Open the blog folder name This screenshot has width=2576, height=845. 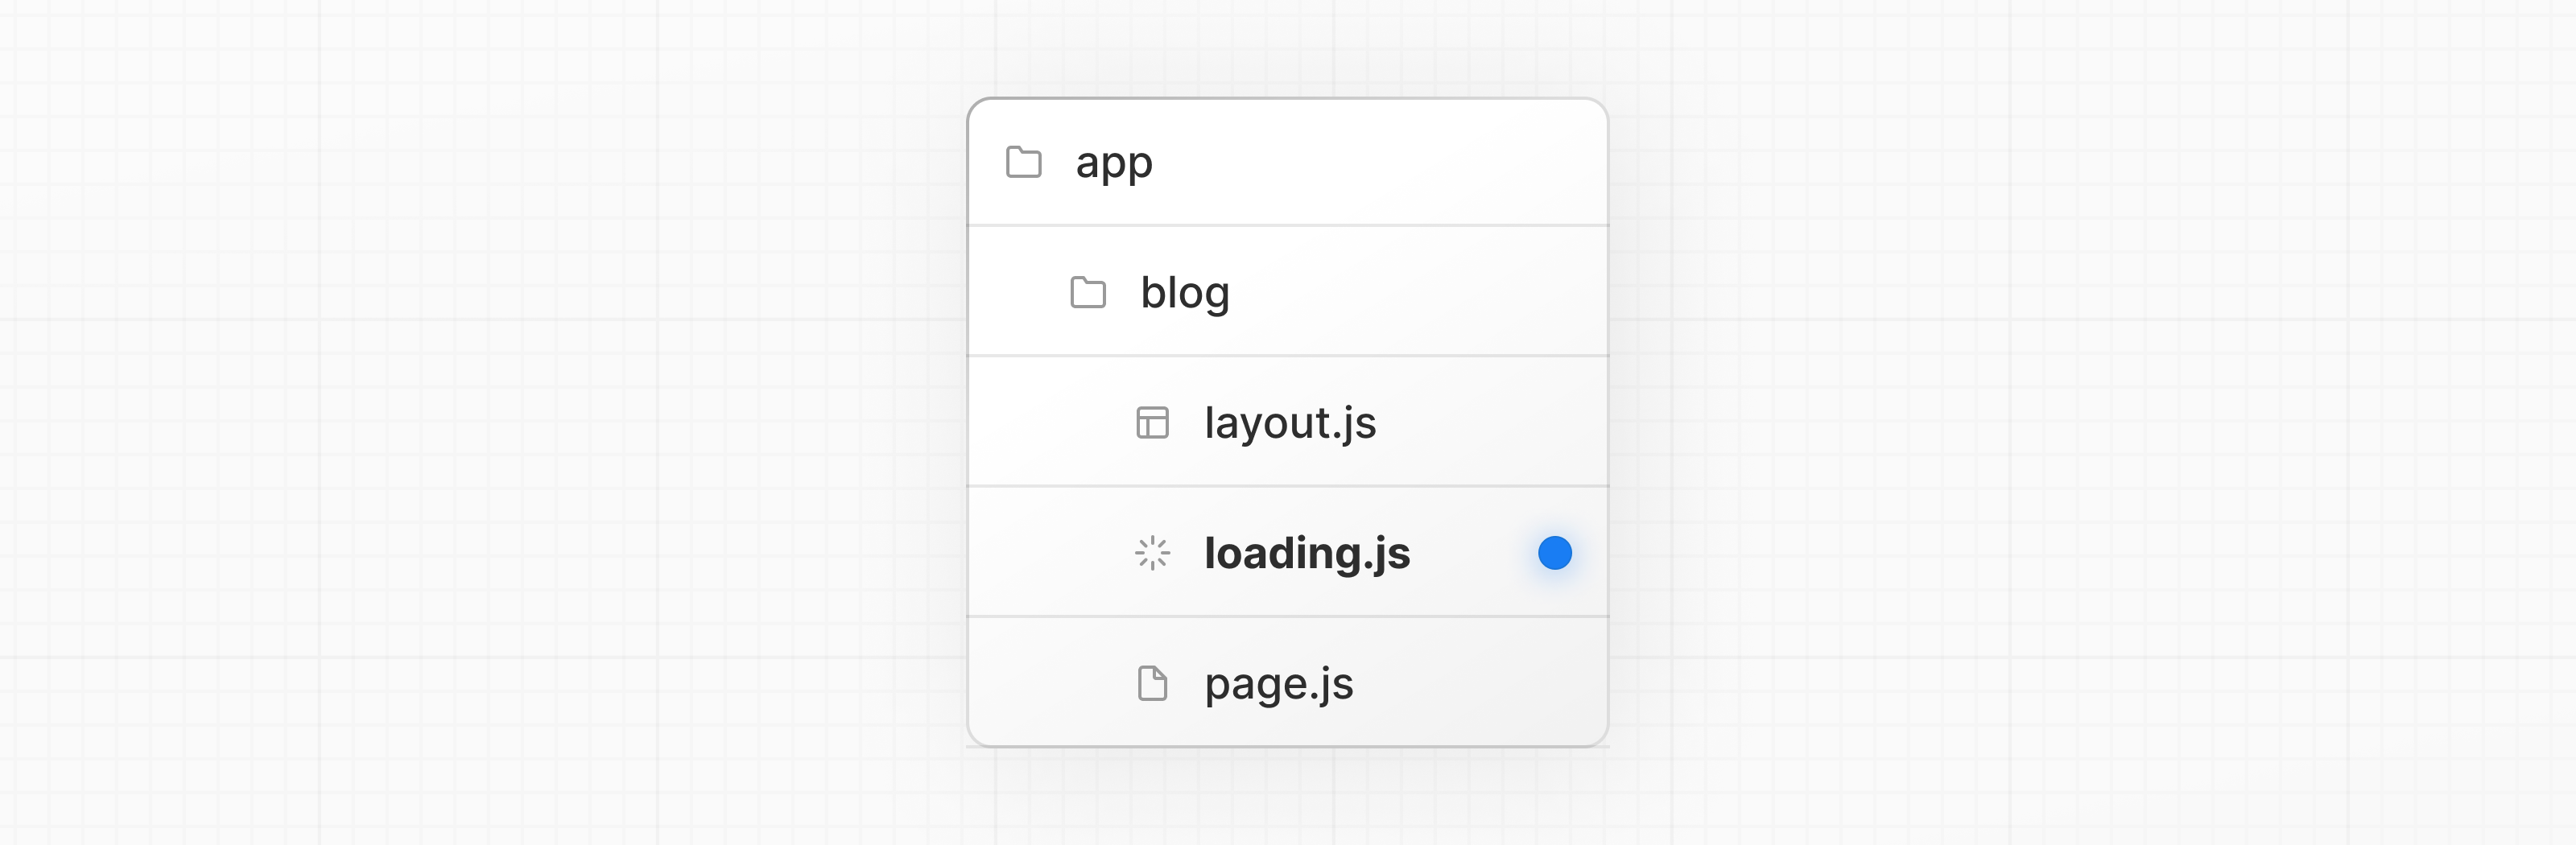pyautogui.click(x=1184, y=293)
